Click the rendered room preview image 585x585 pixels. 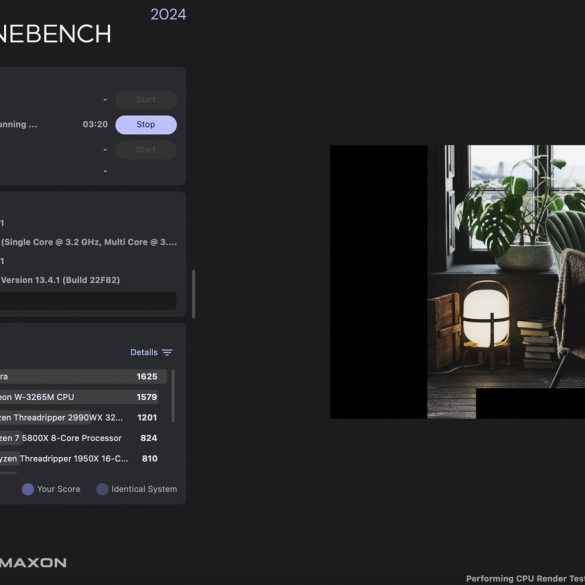pyautogui.click(x=457, y=282)
